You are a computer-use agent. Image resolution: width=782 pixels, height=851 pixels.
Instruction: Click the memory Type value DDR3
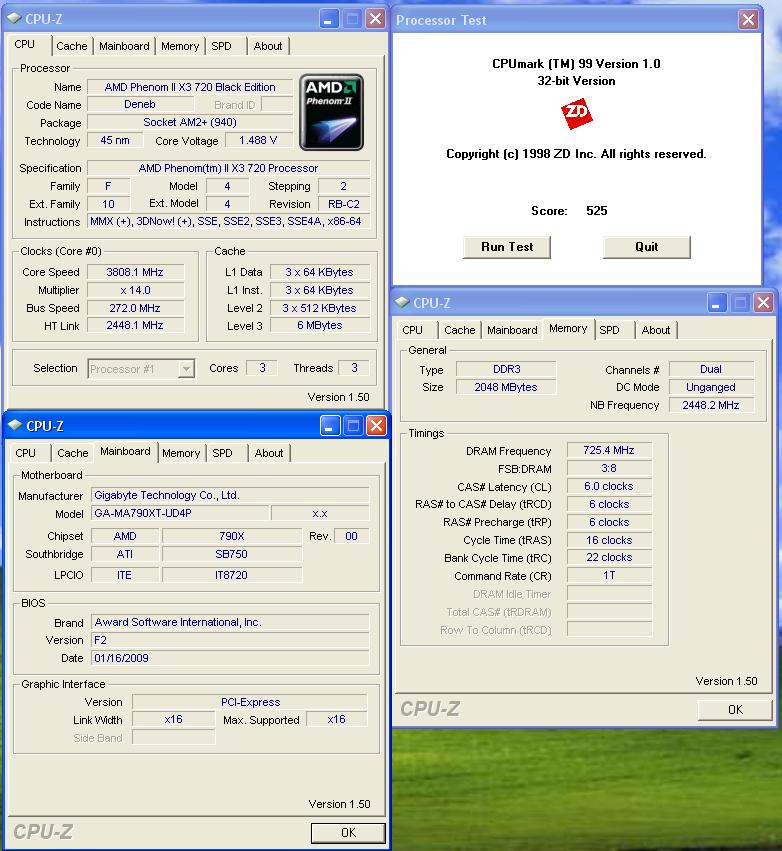click(506, 369)
